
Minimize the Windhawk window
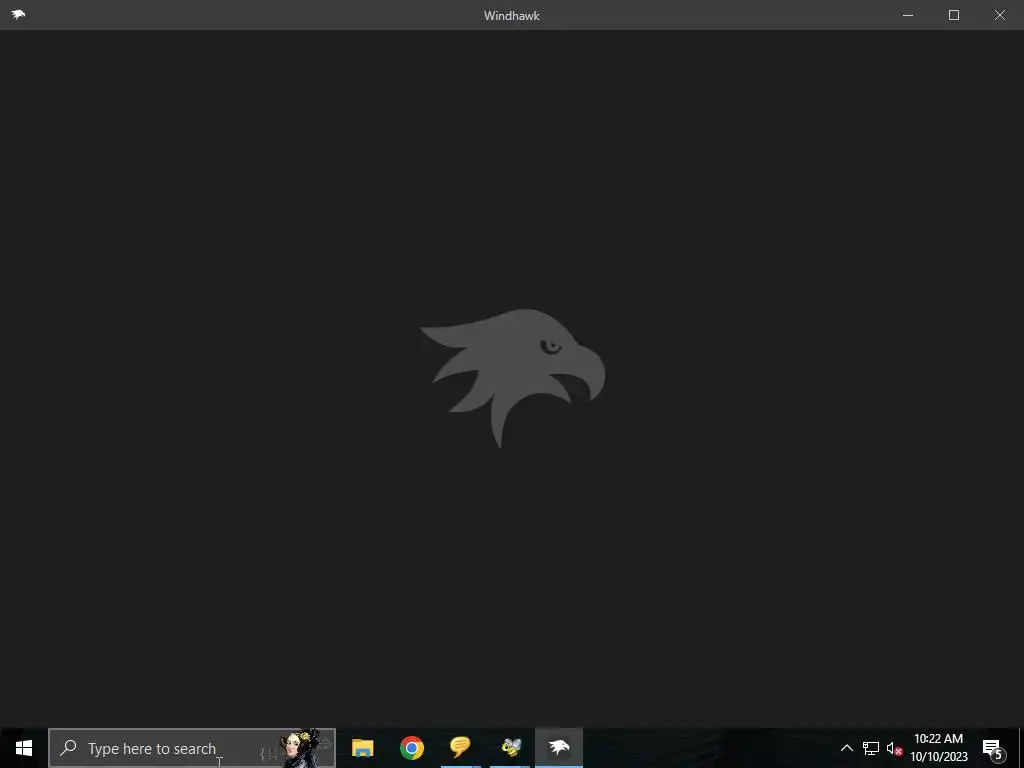tap(908, 14)
